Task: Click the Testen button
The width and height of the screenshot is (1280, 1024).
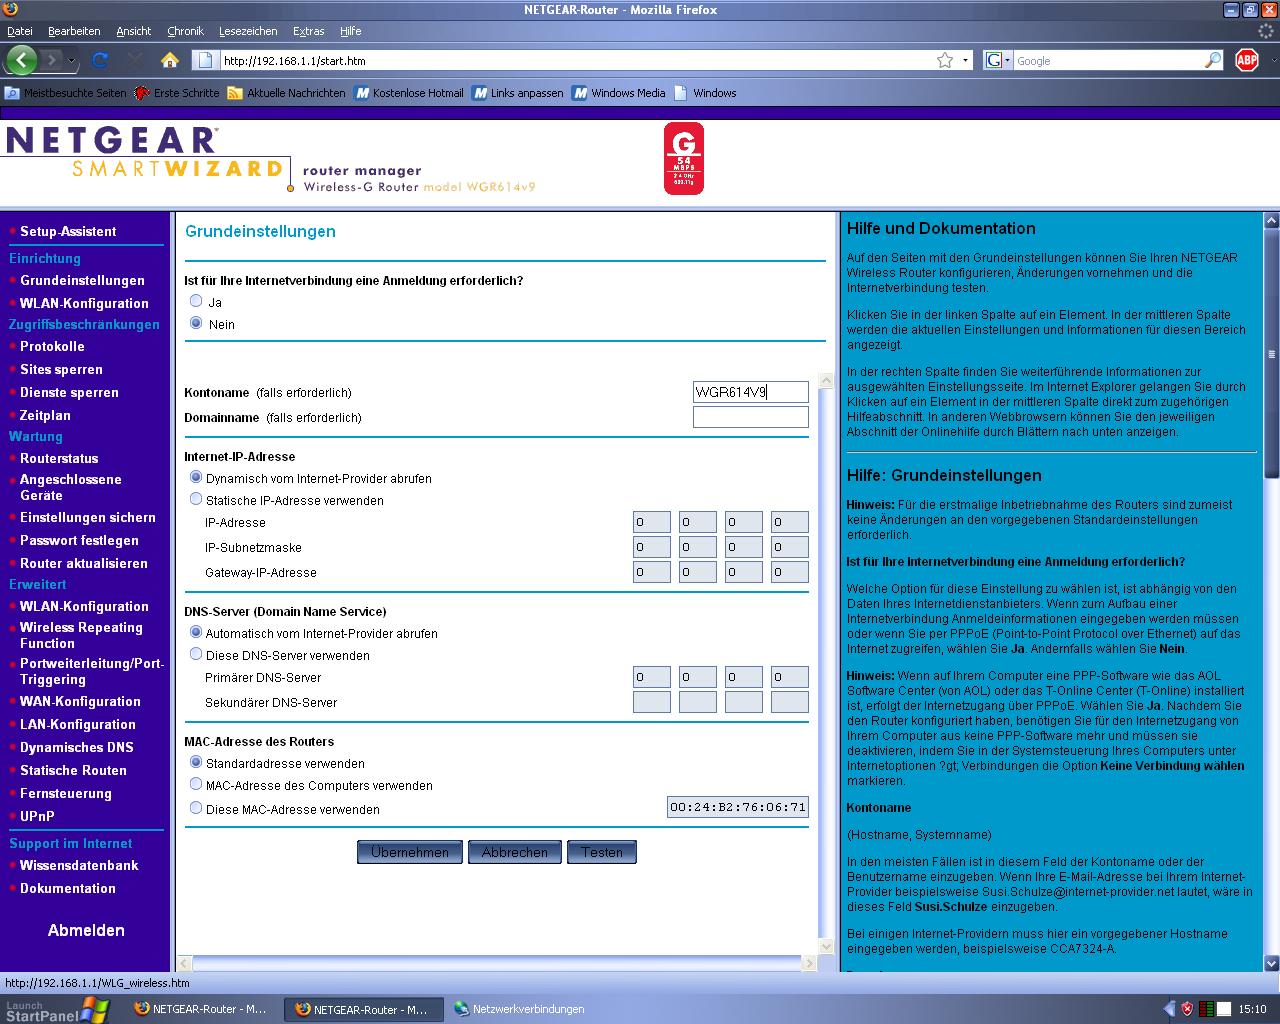Action: coord(602,852)
